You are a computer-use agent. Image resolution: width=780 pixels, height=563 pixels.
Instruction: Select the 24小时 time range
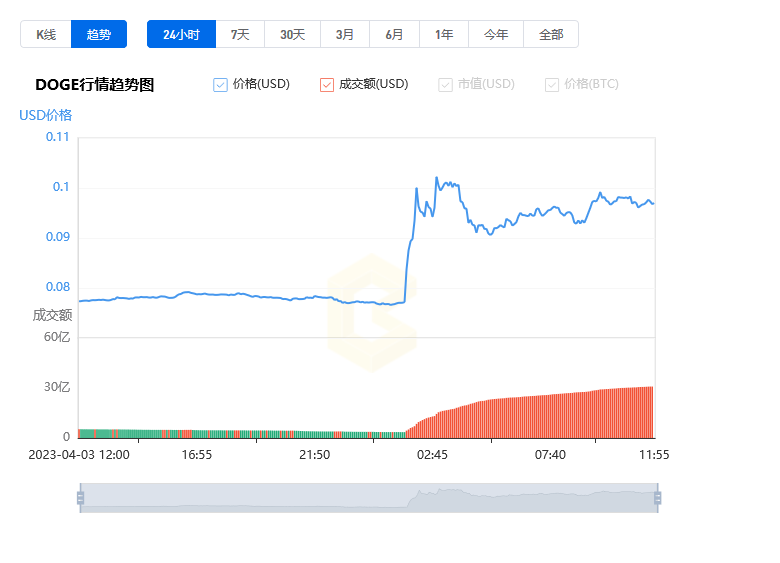click(x=181, y=34)
